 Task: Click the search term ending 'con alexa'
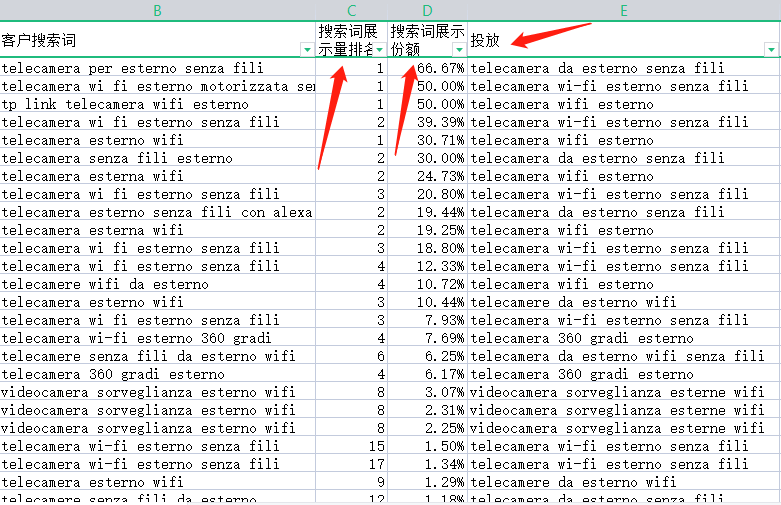(x=157, y=212)
